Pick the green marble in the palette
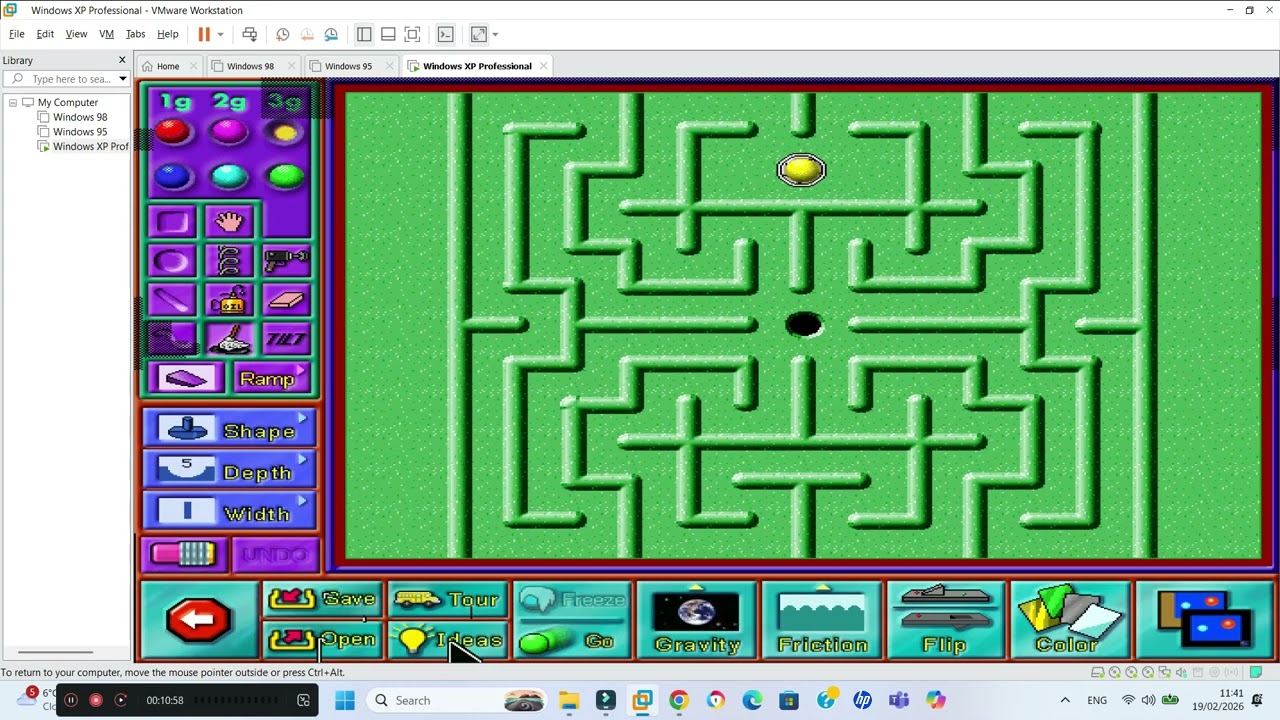This screenshot has height=720, width=1280. tap(286, 176)
